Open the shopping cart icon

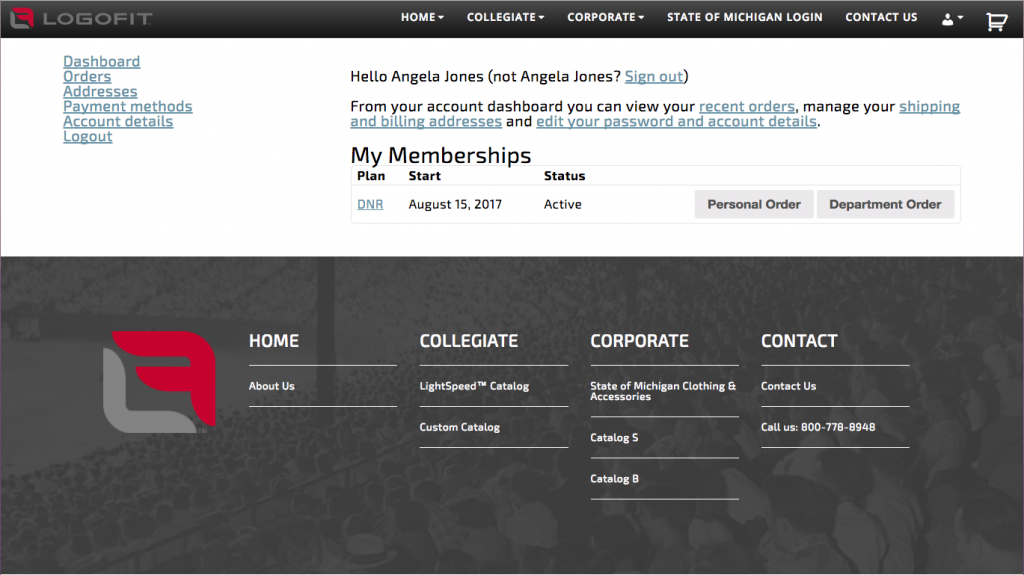coord(996,20)
